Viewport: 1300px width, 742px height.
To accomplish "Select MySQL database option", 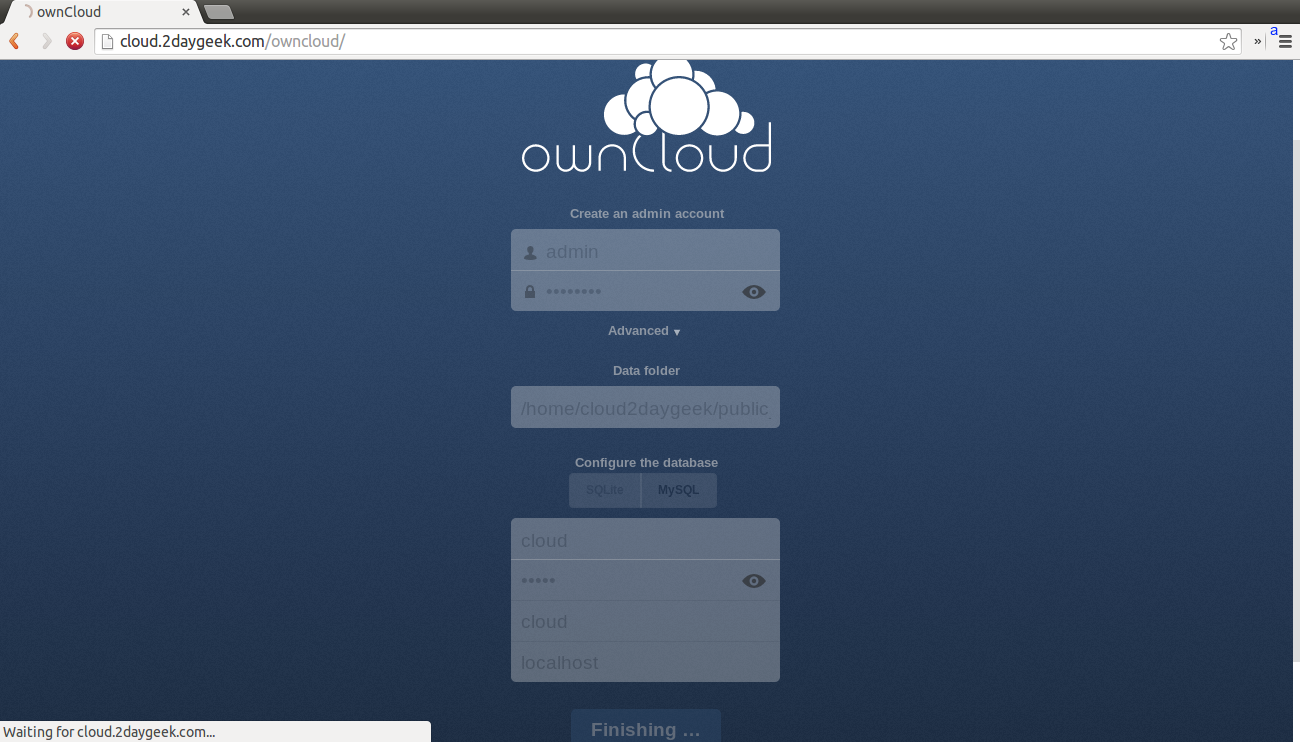I will click(679, 490).
